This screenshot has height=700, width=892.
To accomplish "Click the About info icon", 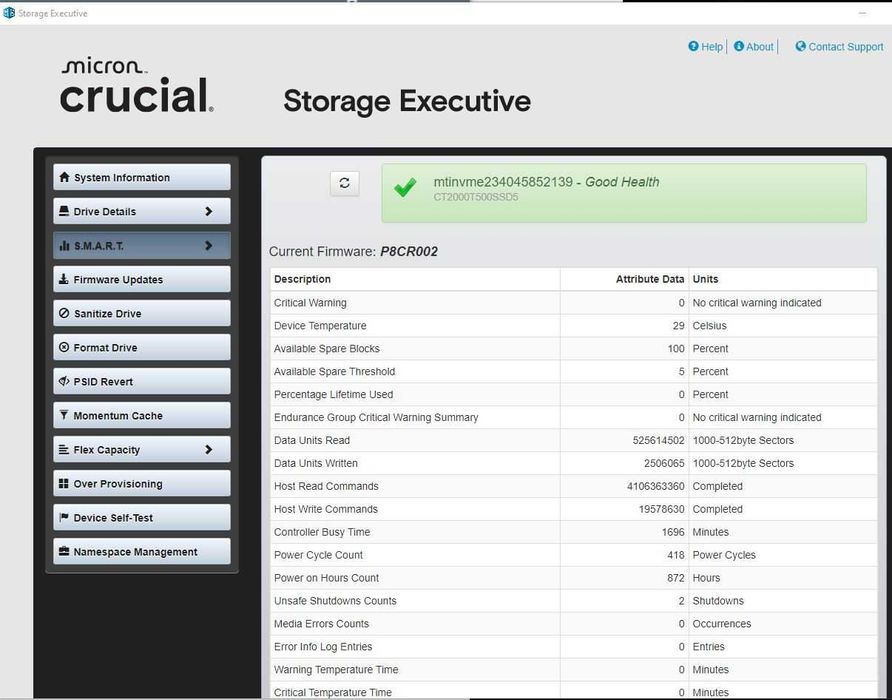I will click(738, 46).
